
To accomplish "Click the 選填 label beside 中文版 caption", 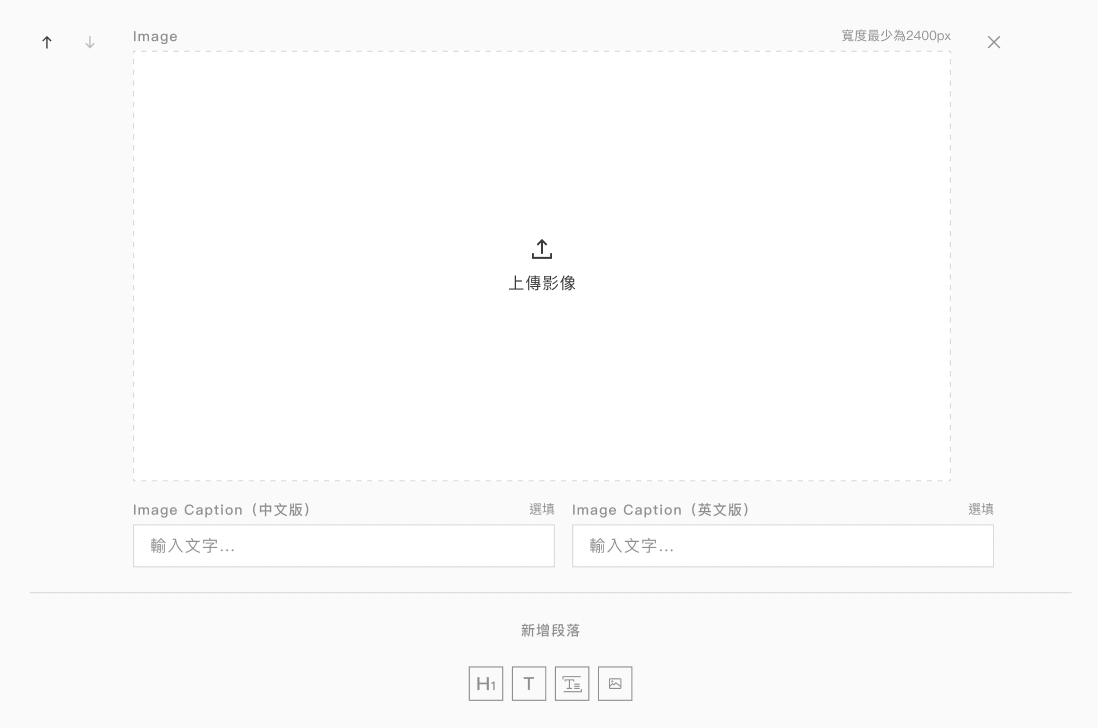I will pos(541,509).
